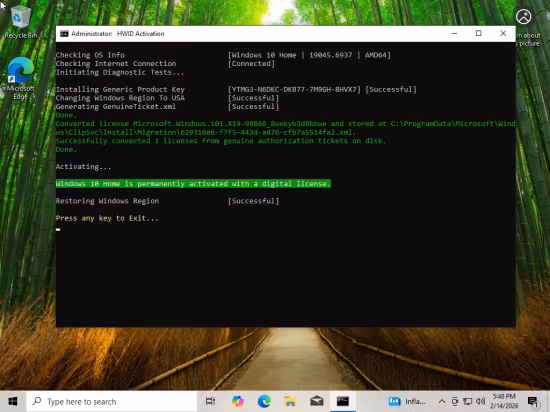Image resolution: width=550 pixels, height=412 pixels.
Task: Click the 'Generating GenuineTicket.xml' line
Action: pyautogui.click(x=116, y=107)
